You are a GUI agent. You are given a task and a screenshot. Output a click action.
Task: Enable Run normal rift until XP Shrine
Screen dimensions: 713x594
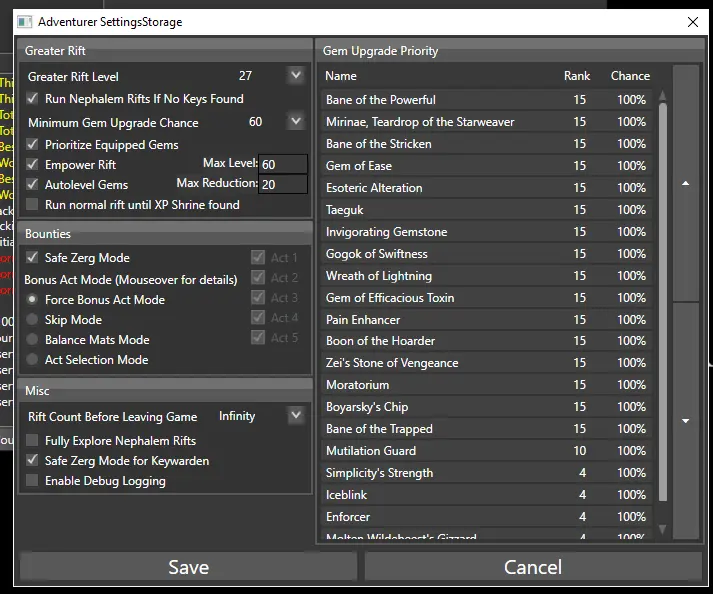(x=34, y=205)
